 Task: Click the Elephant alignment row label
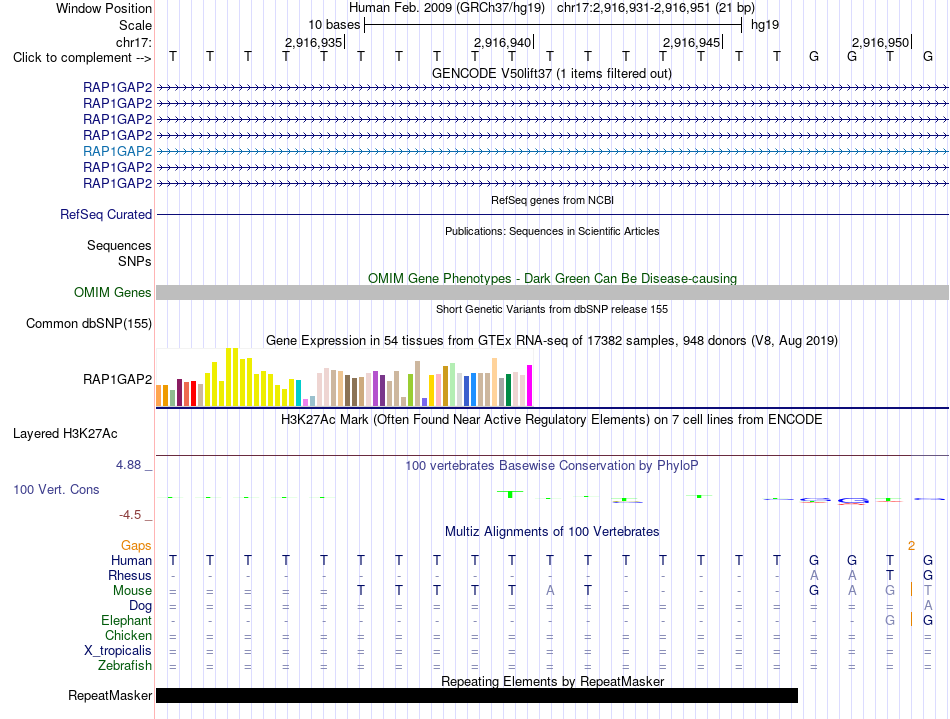(x=127, y=621)
